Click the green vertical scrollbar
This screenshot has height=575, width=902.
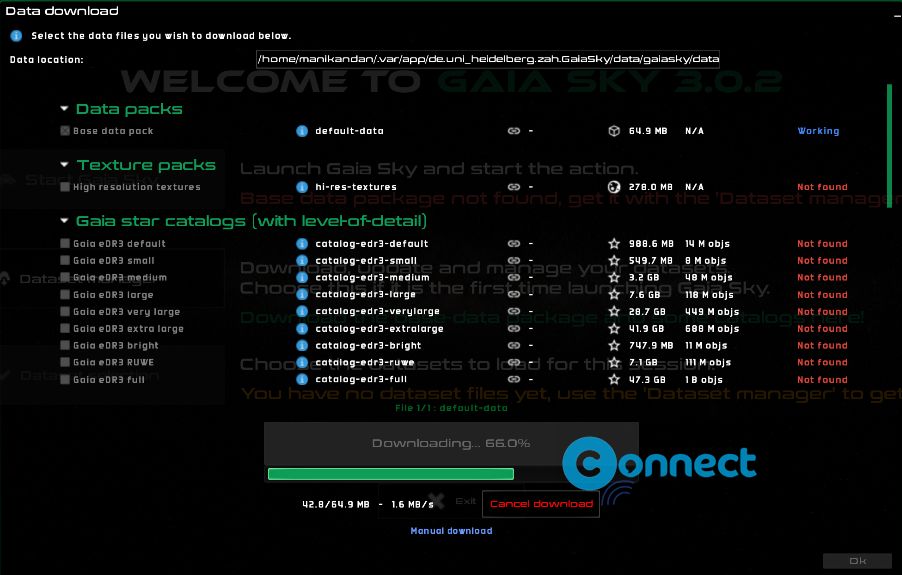pos(889,145)
